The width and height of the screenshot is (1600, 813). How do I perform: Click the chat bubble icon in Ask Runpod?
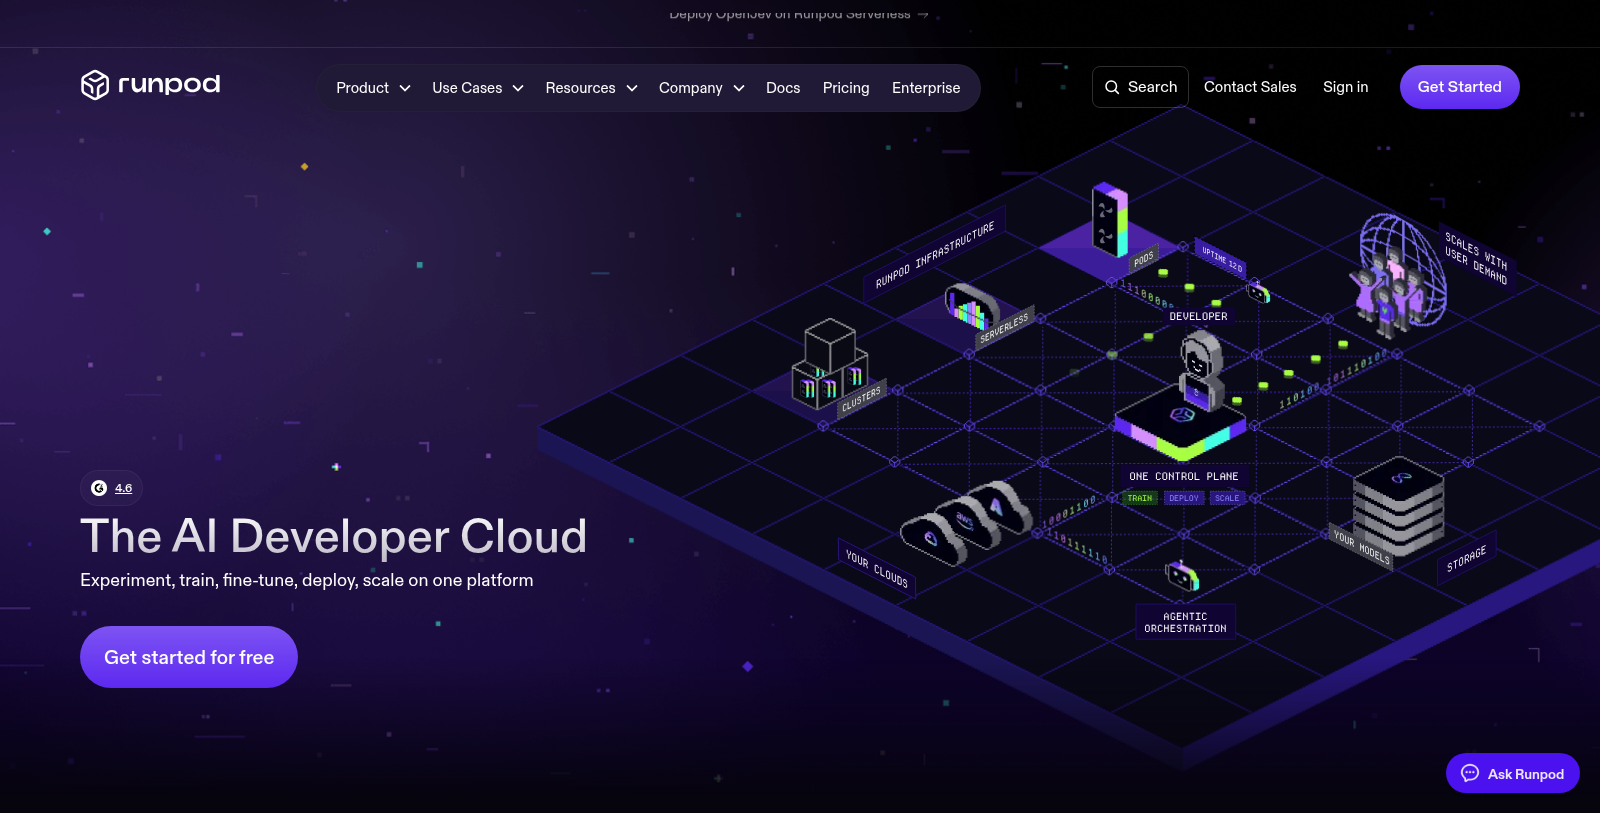[1470, 773]
